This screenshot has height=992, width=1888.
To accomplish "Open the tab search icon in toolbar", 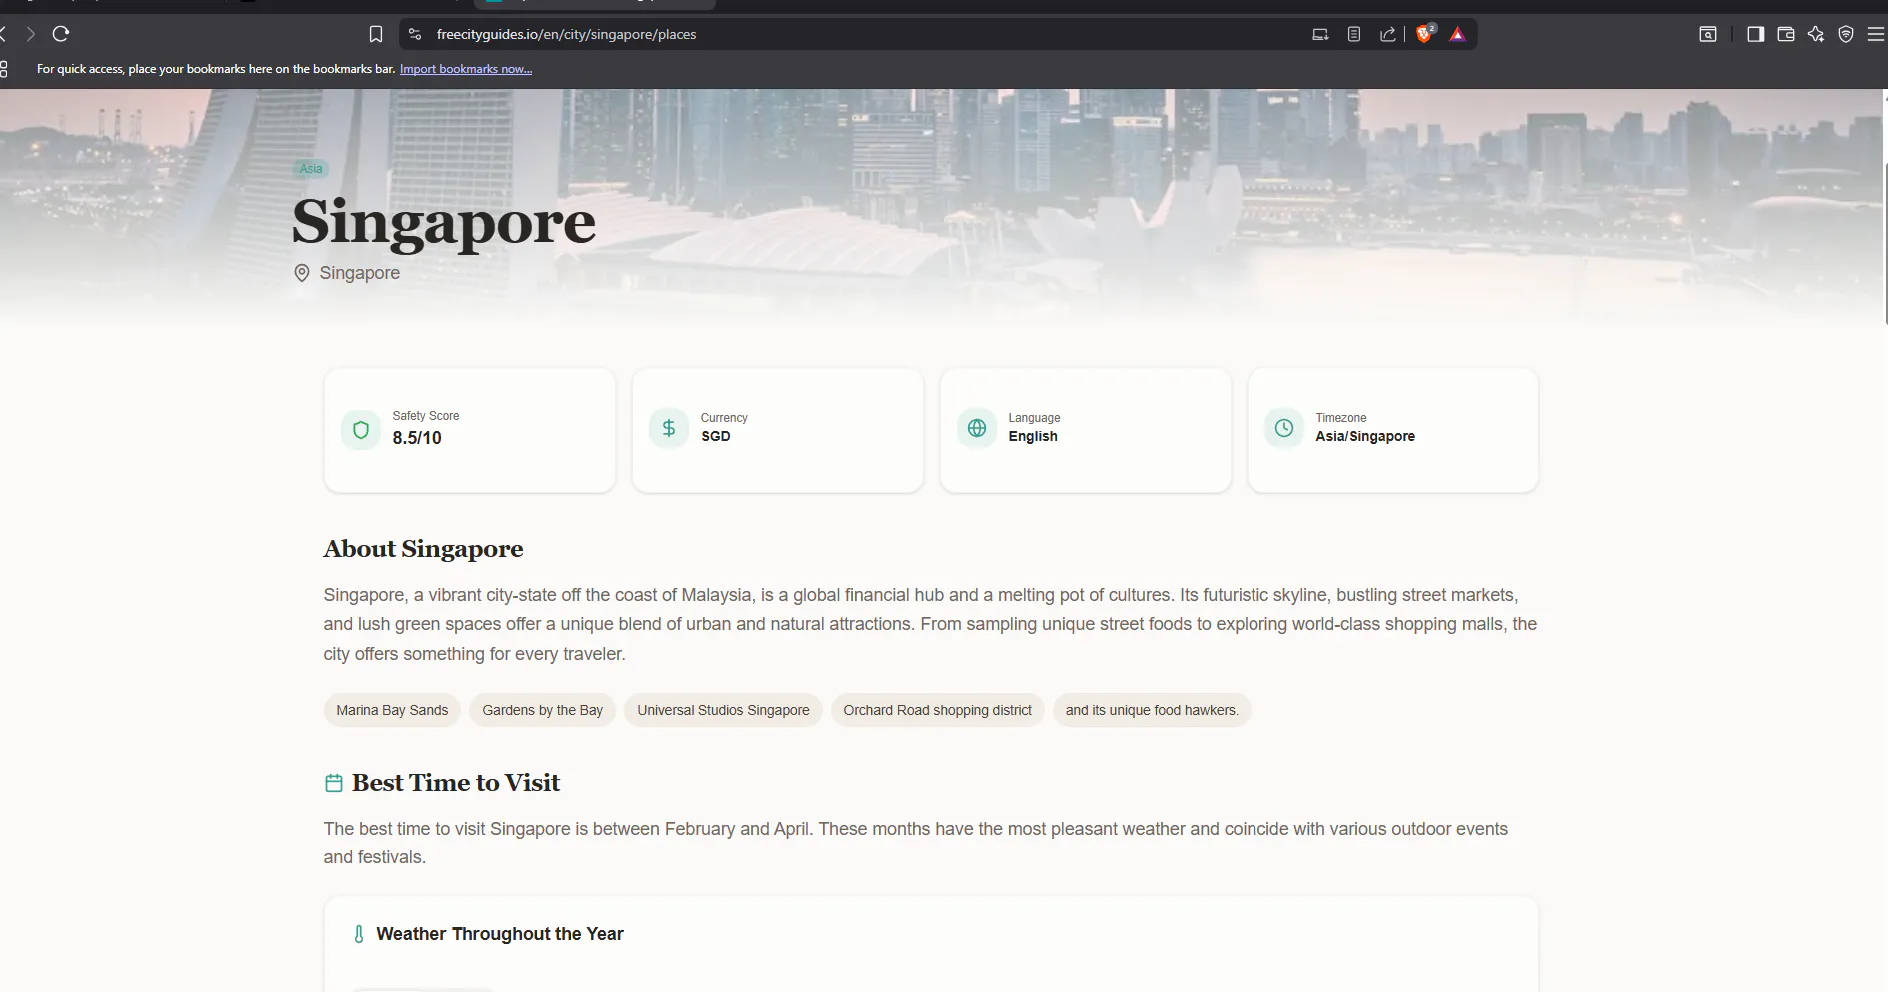I will [1708, 34].
